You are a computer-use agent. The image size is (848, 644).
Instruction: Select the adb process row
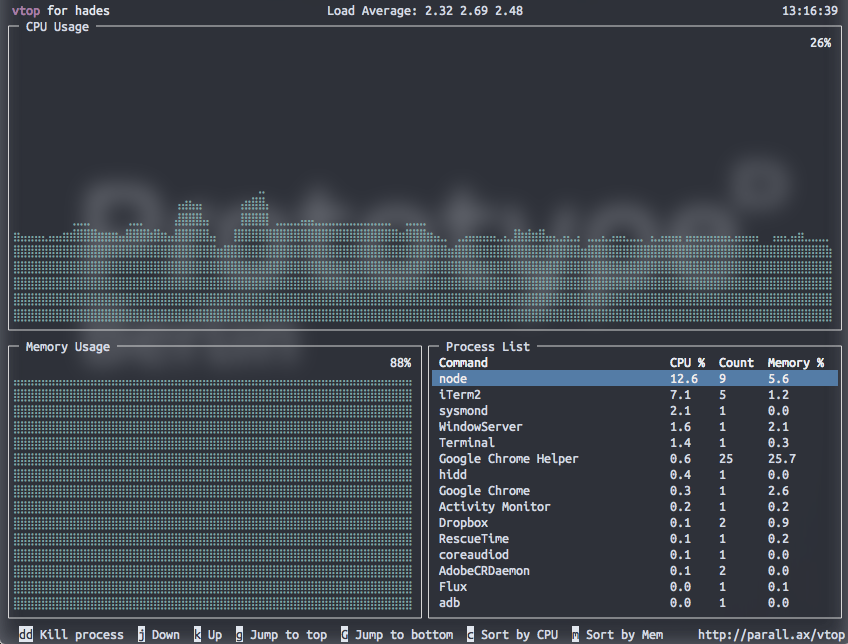(x=635, y=603)
